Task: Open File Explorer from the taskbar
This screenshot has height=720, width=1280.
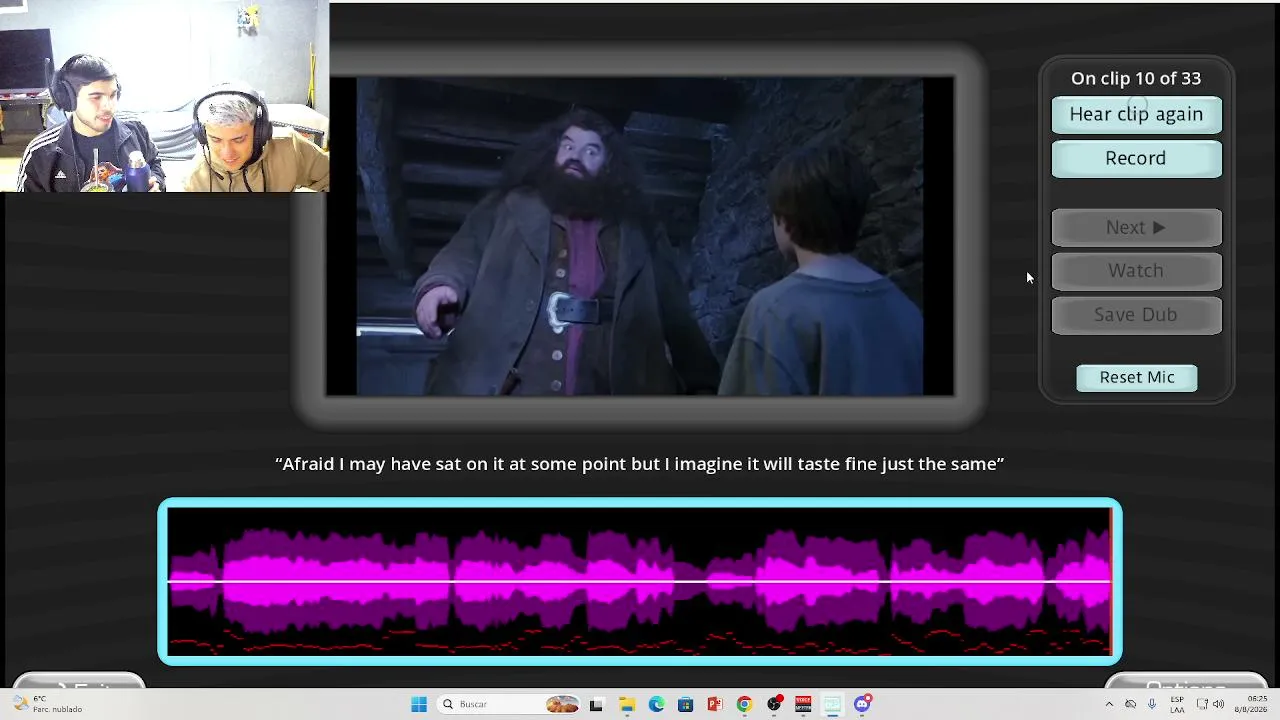Action: 626,704
